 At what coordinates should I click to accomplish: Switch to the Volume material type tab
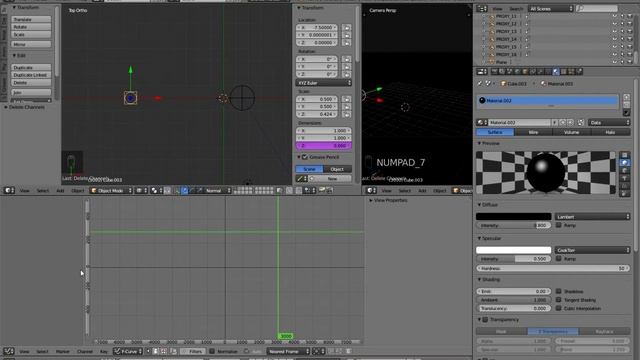(x=571, y=132)
